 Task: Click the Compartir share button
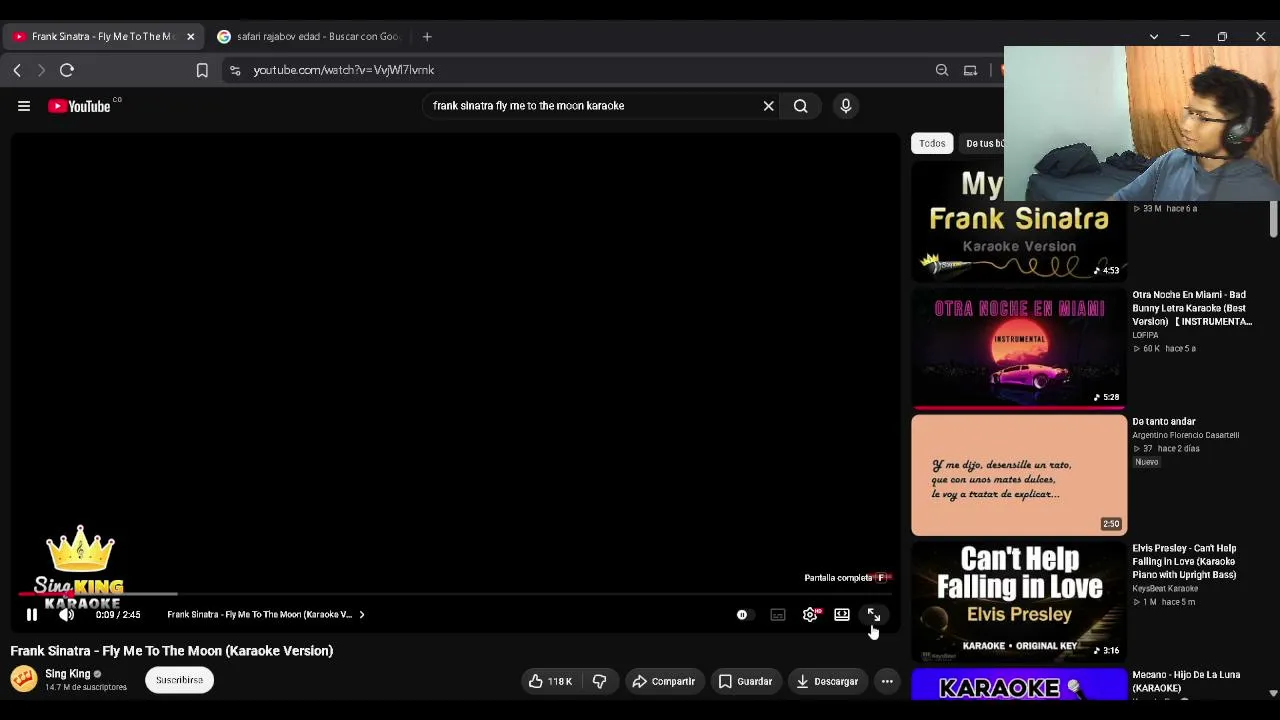(x=663, y=682)
